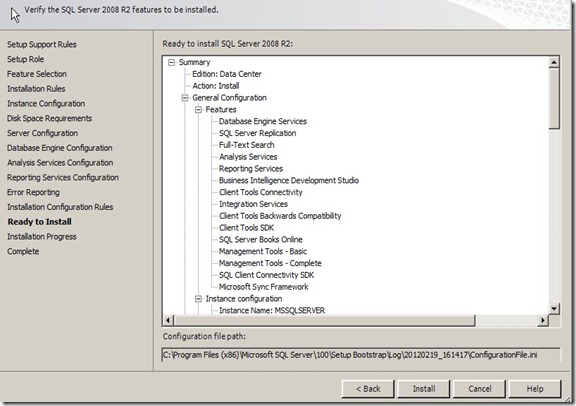
Task: Select Error Reporting step
Action: coord(33,192)
